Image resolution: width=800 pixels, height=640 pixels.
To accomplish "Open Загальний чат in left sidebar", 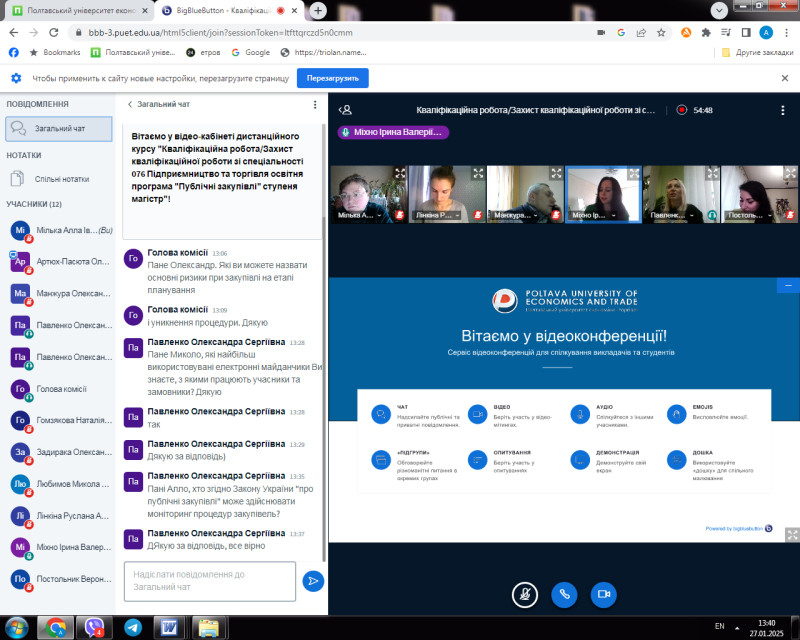I will coord(60,128).
